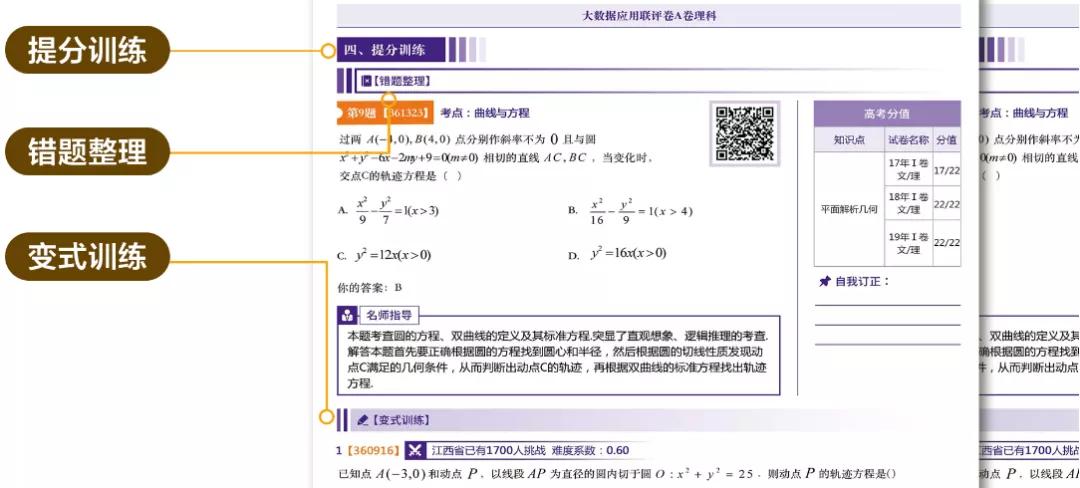The image size is (1080, 488).
Task: Select answer option B x²/16 − y²/9 = 1
Action: [x=630, y=211]
